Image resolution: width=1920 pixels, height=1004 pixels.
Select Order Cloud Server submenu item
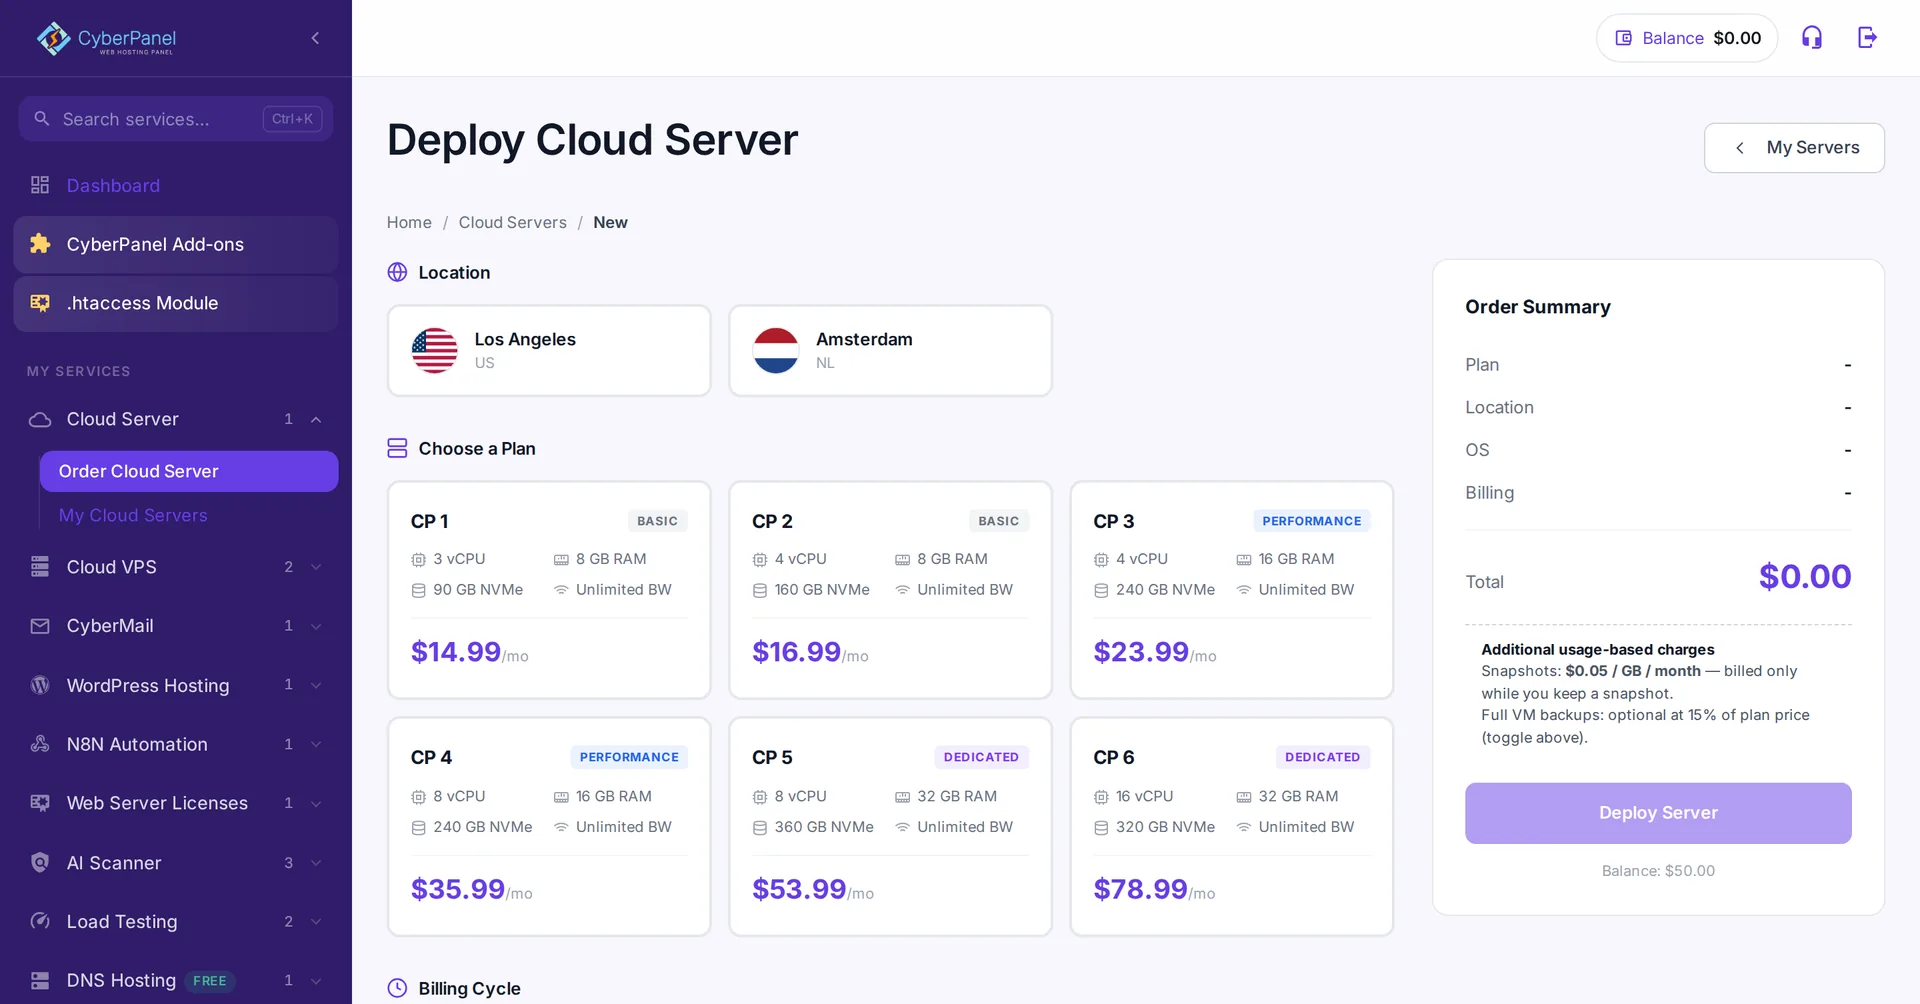[189, 471]
